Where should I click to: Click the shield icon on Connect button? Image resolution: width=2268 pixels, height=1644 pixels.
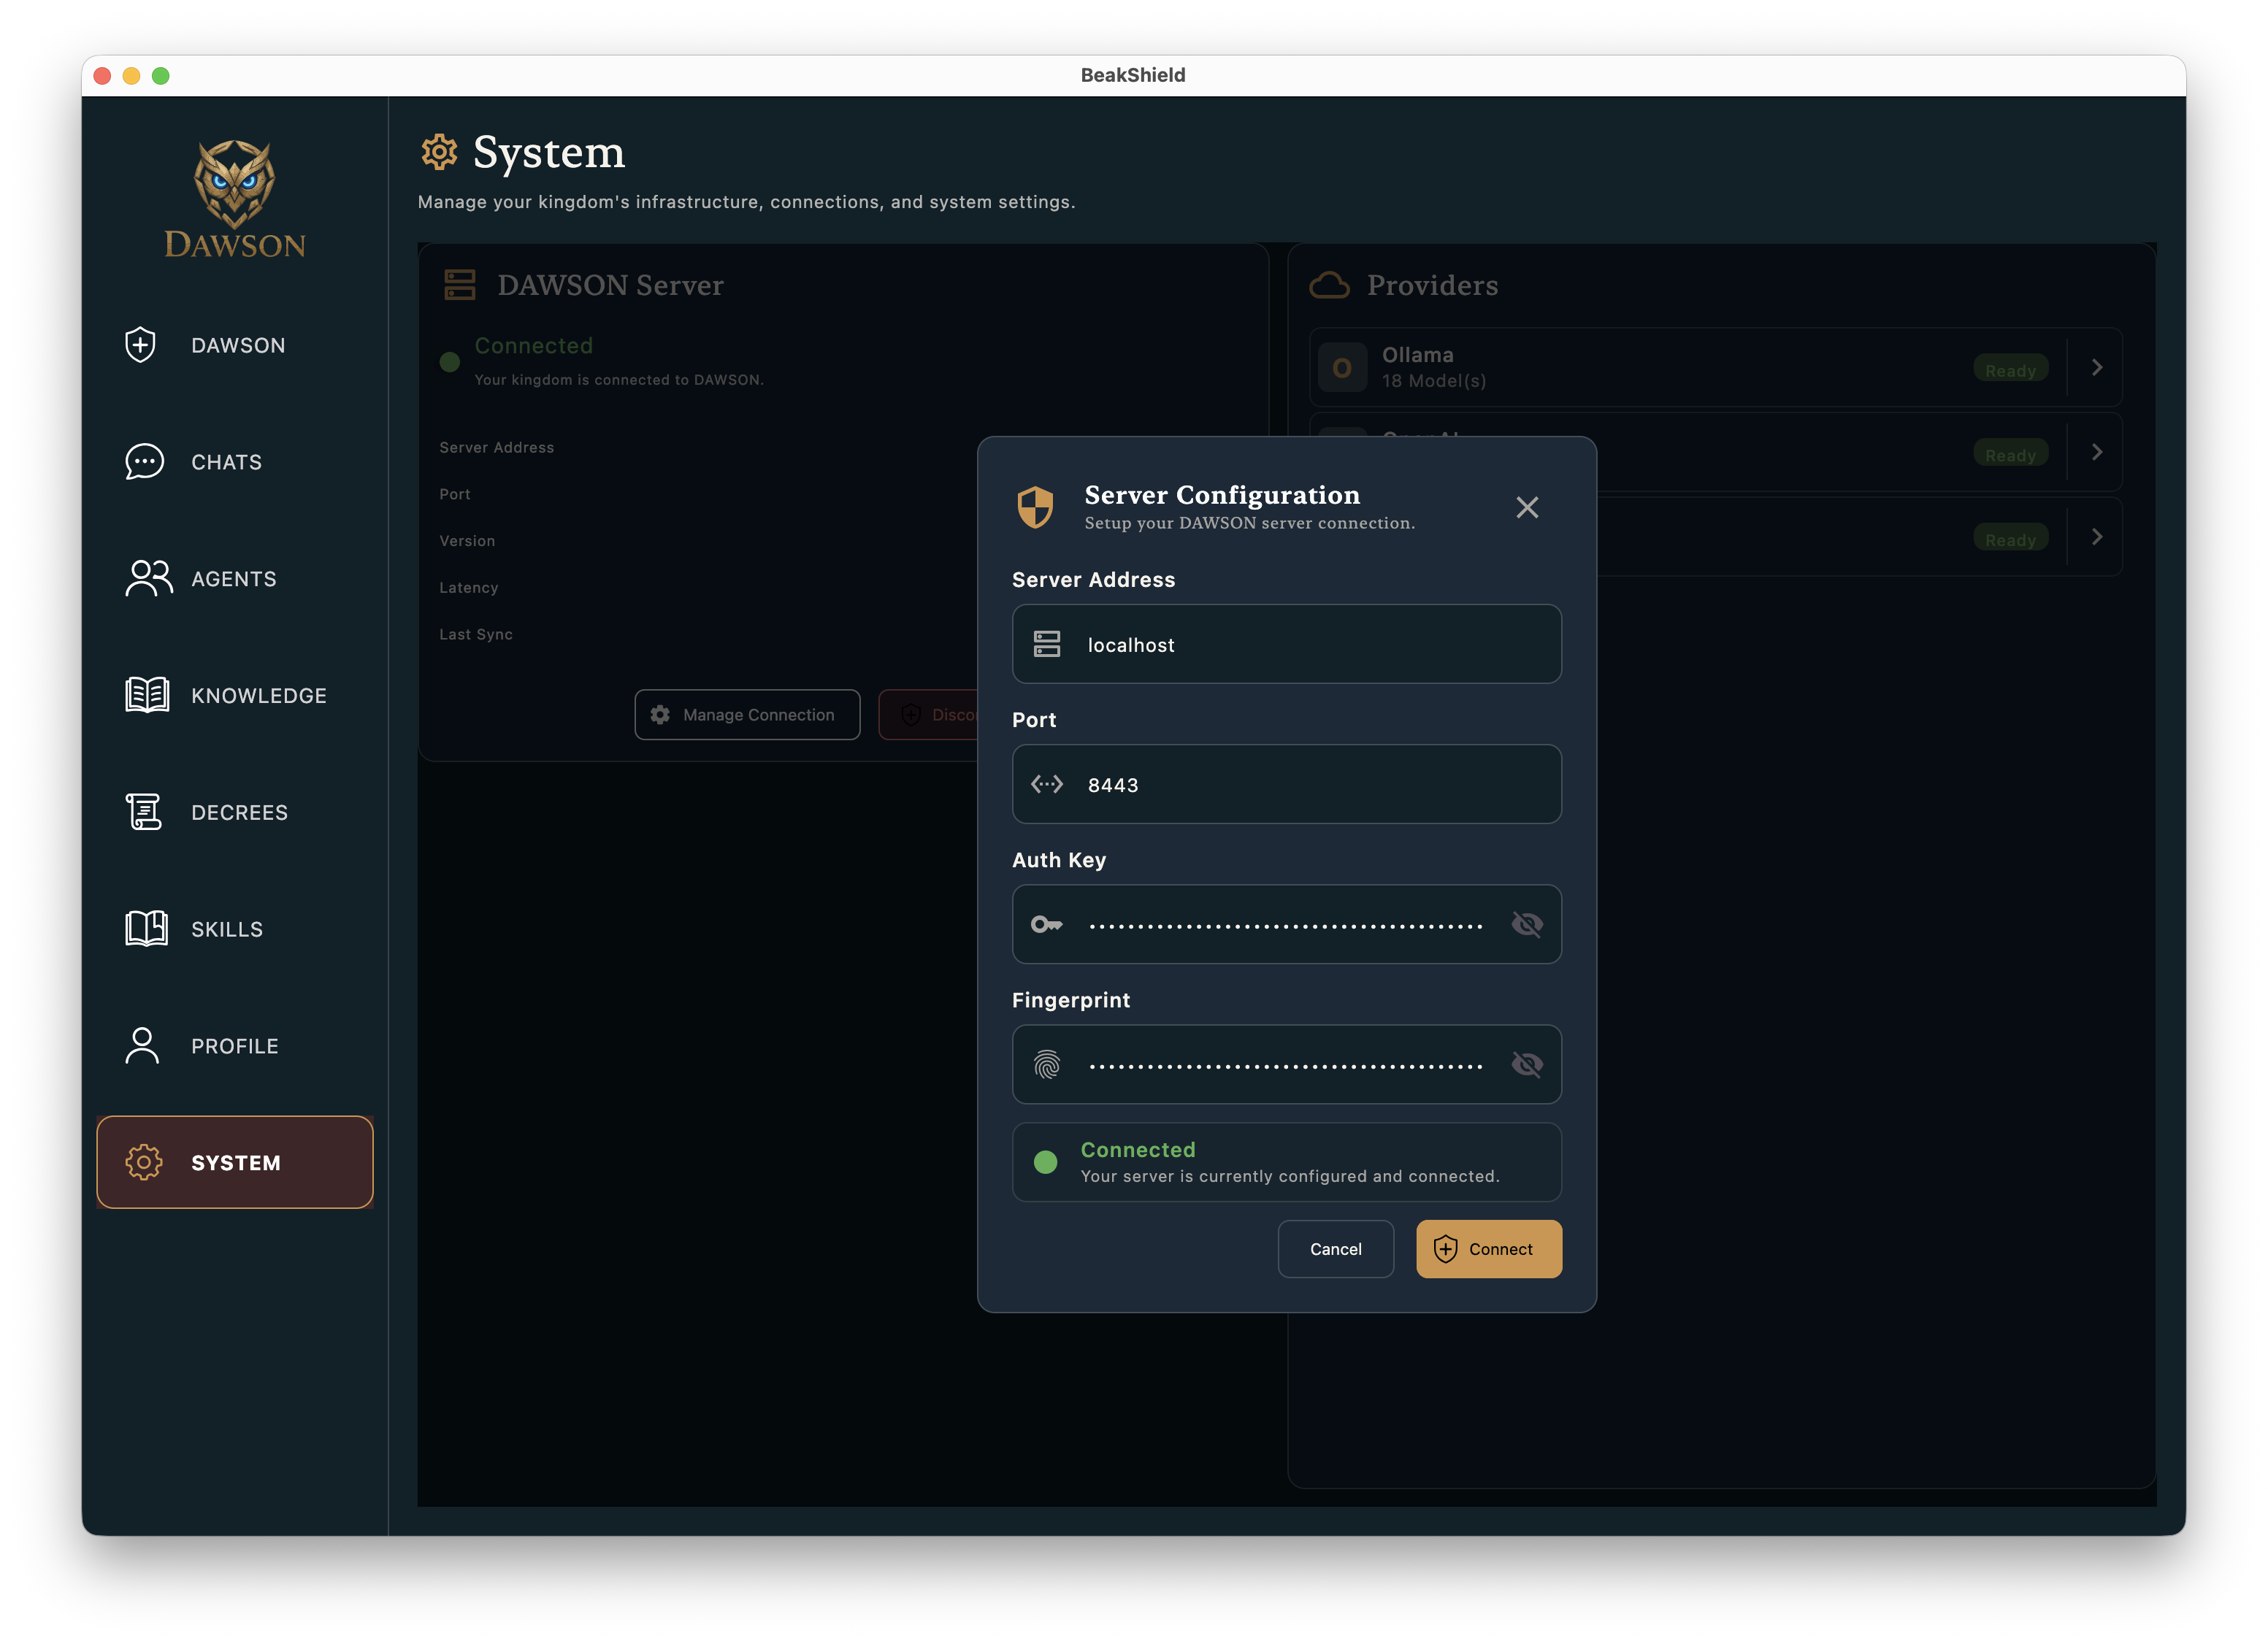pyautogui.click(x=1446, y=1249)
